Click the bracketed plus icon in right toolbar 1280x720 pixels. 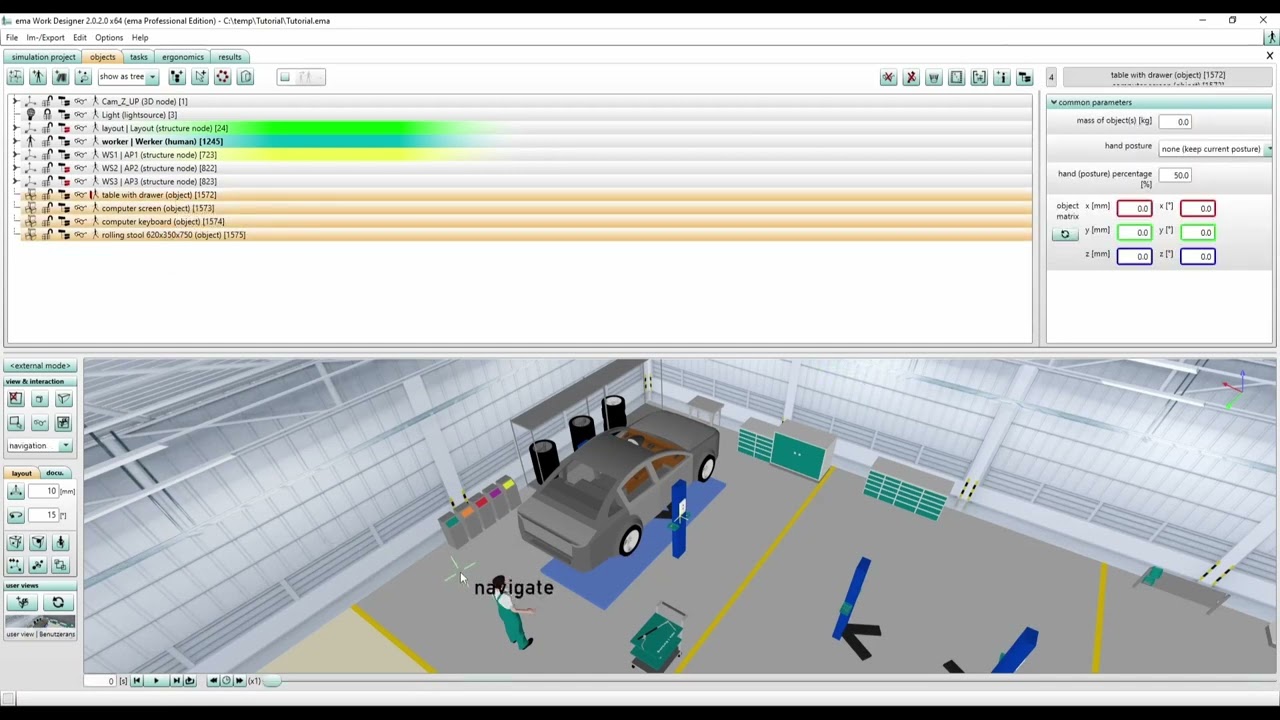979,77
